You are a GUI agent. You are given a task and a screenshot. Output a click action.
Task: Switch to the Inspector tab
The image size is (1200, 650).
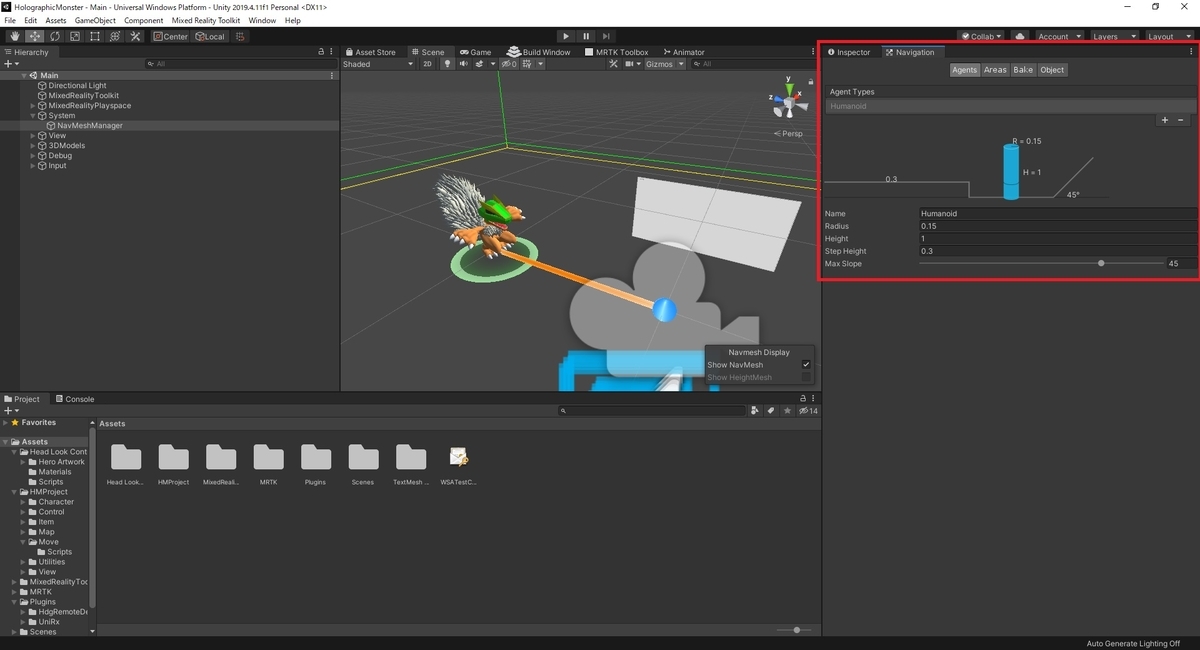pos(849,52)
